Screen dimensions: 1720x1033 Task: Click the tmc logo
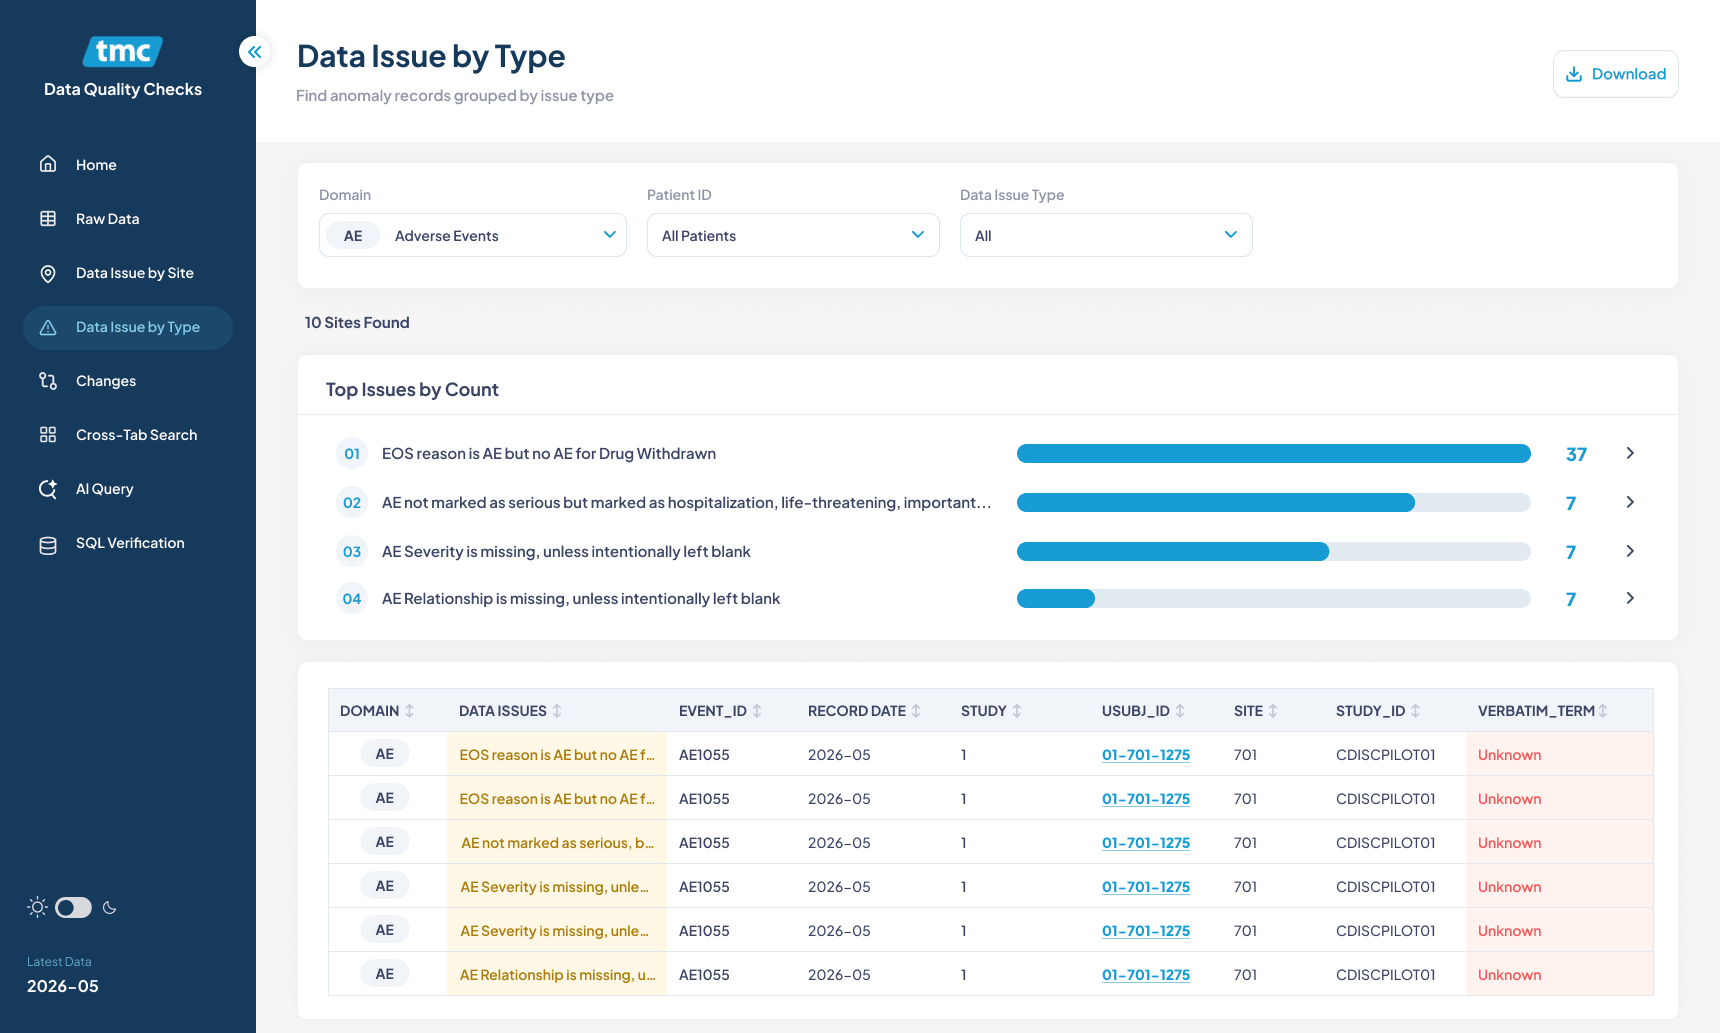pyautogui.click(x=123, y=51)
